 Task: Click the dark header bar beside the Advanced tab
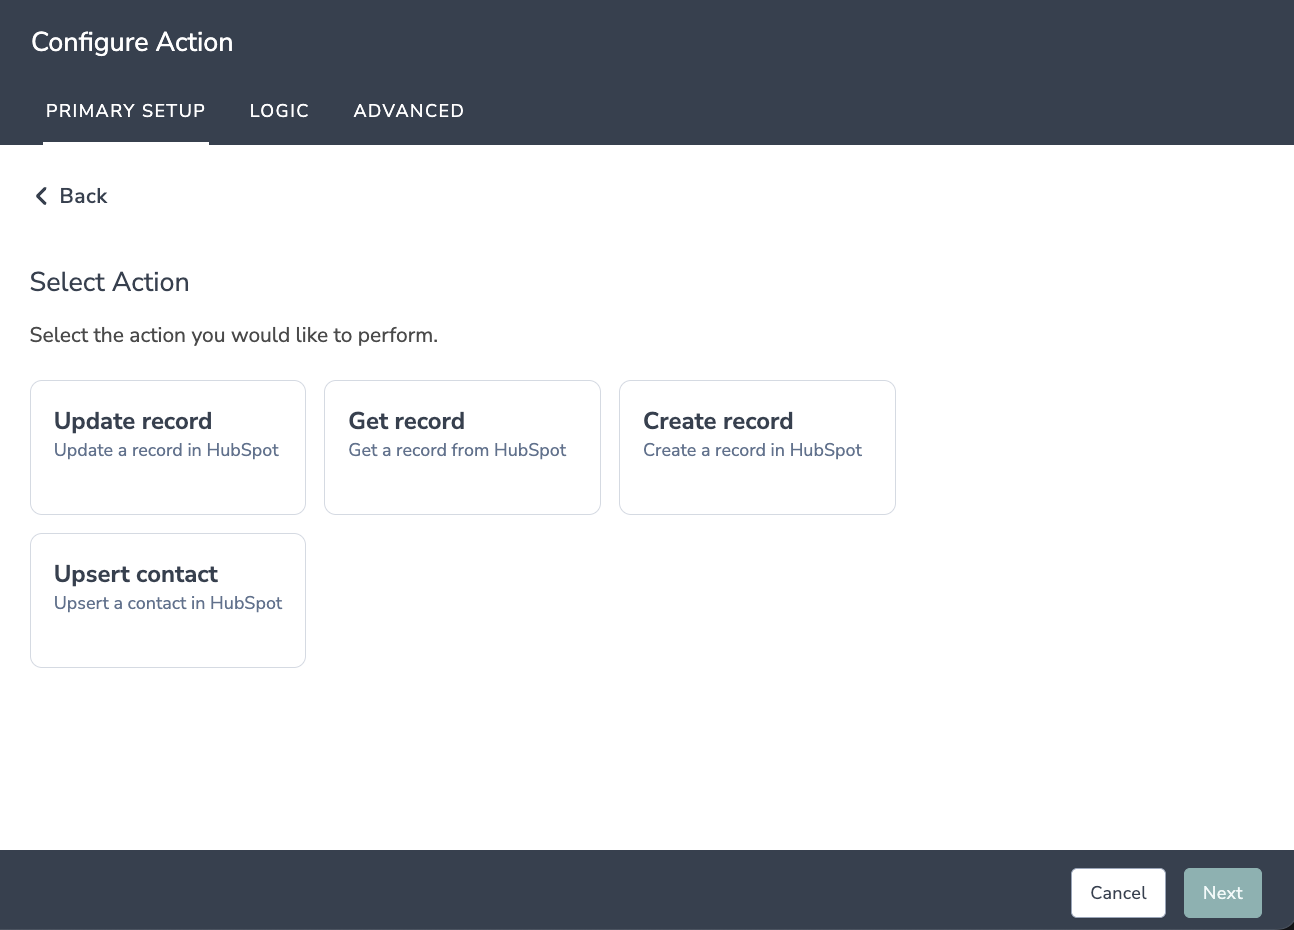pyautogui.click(x=850, y=100)
